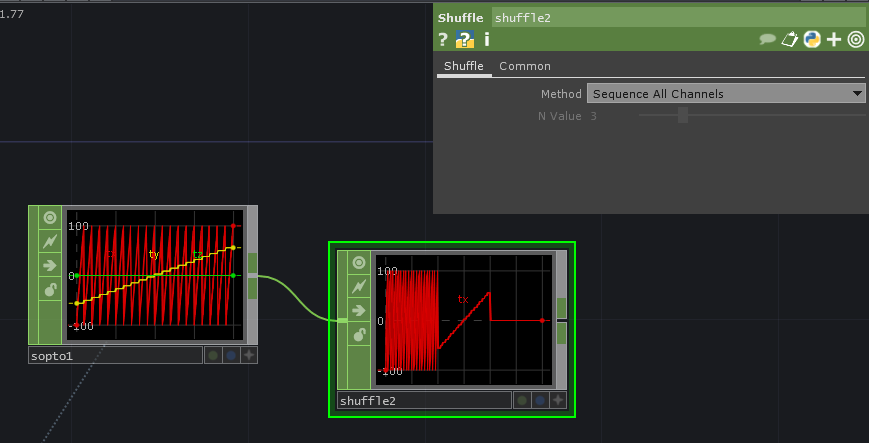Click the plus button under sopto1 node
869x443 pixels.
(249, 355)
